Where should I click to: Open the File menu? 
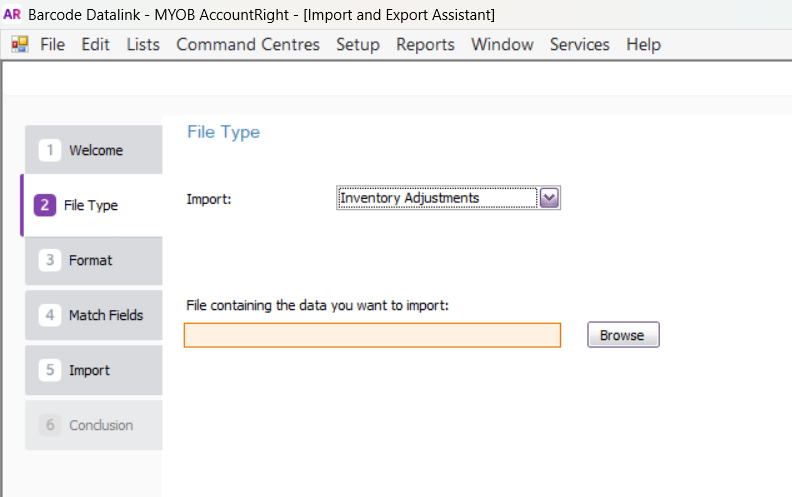(x=53, y=44)
